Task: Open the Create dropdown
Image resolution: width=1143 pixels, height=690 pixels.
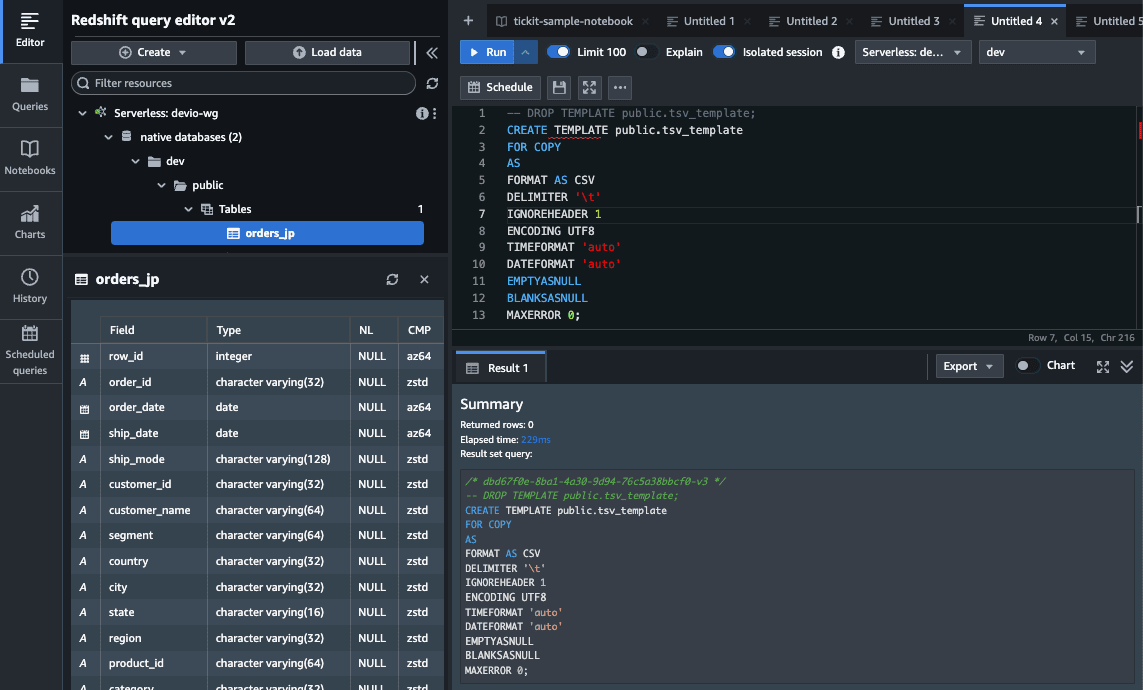Action: (154, 52)
